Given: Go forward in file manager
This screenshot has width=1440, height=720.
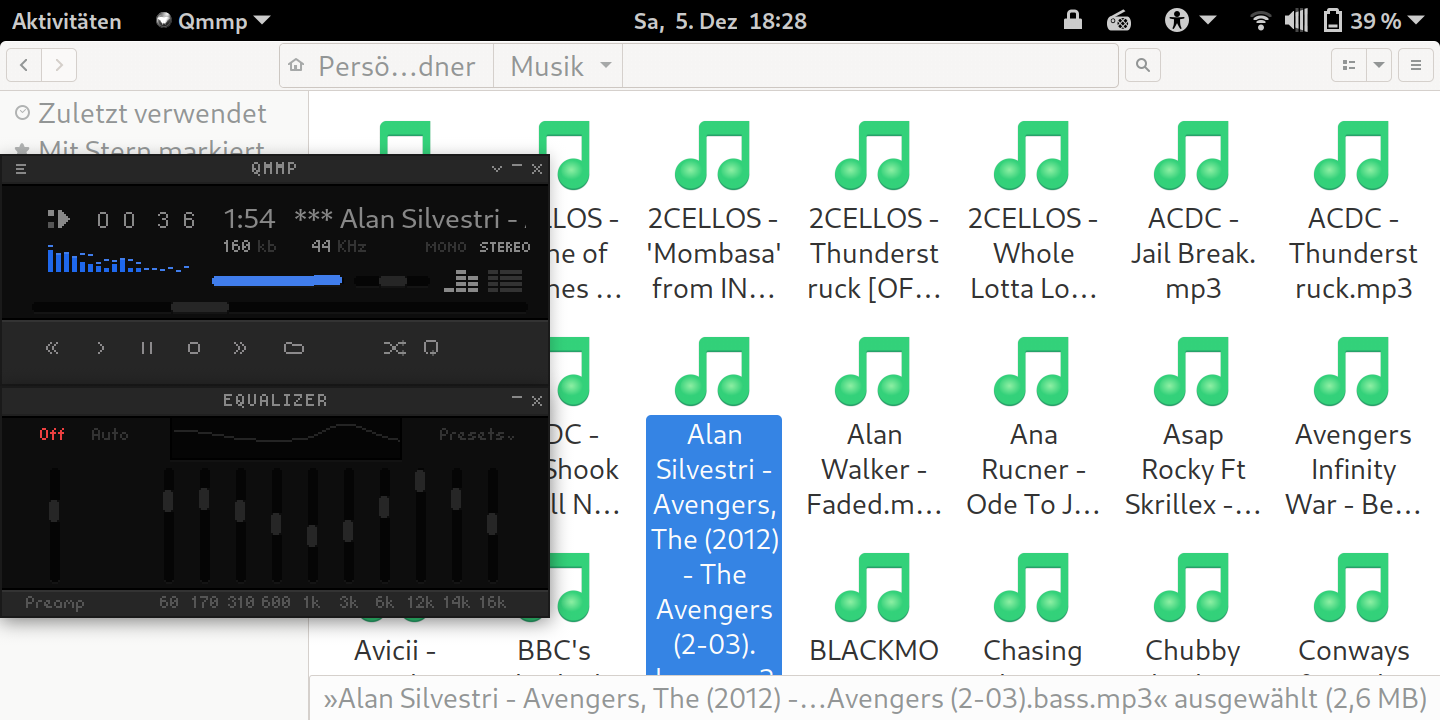Looking at the screenshot, I should coord(59,66).
